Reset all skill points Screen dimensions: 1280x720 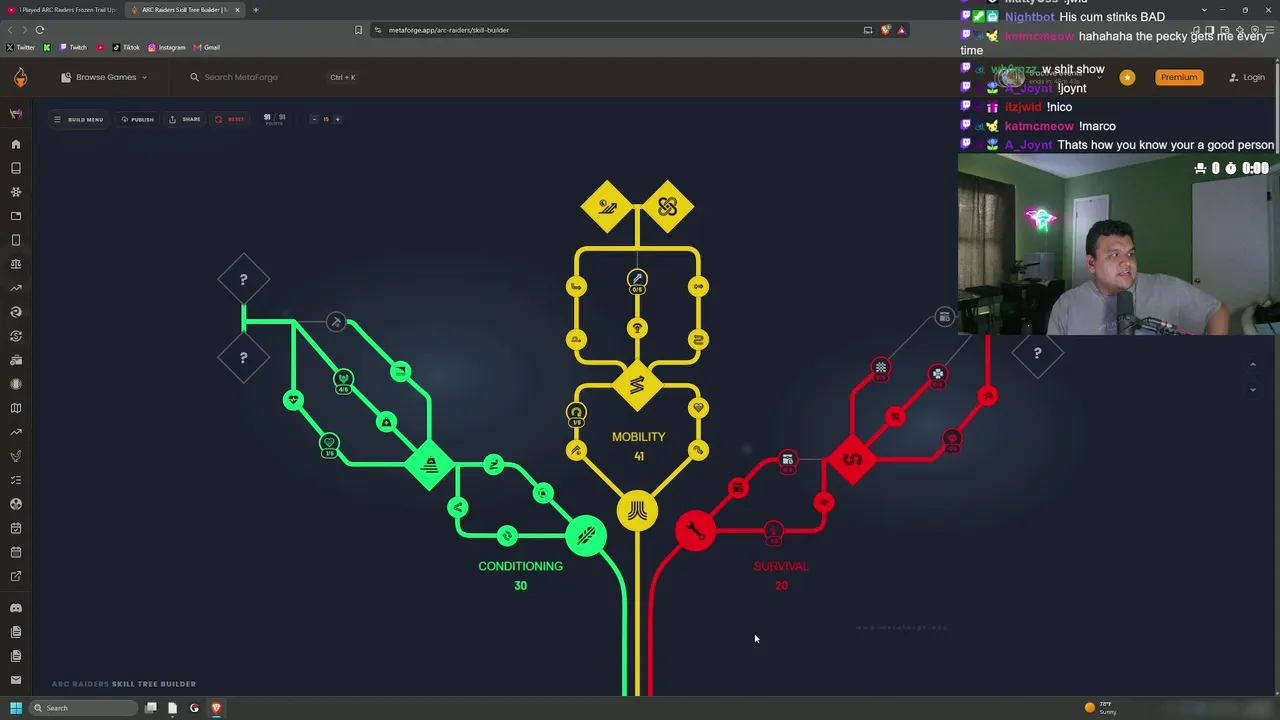pyautogui.click(x=230, y=119)
